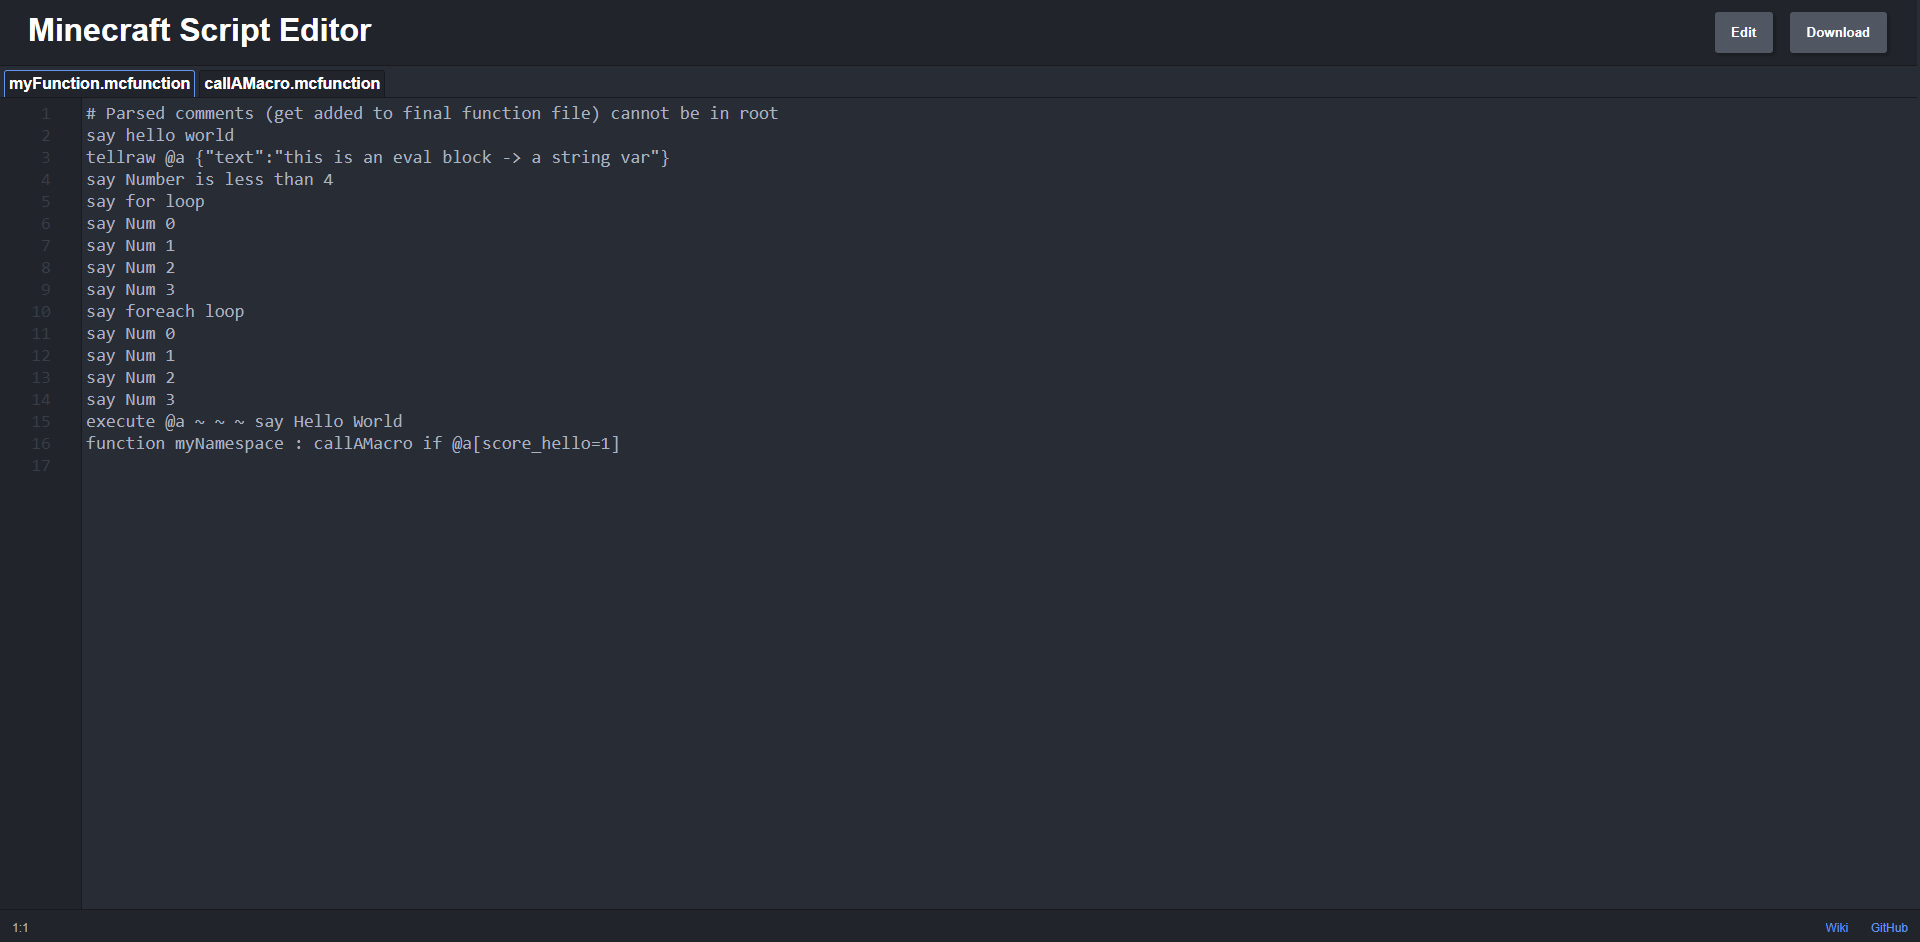Click 'say Num 2' on line 13
This screenshot has height=942, width=1920.
(130, 377)
